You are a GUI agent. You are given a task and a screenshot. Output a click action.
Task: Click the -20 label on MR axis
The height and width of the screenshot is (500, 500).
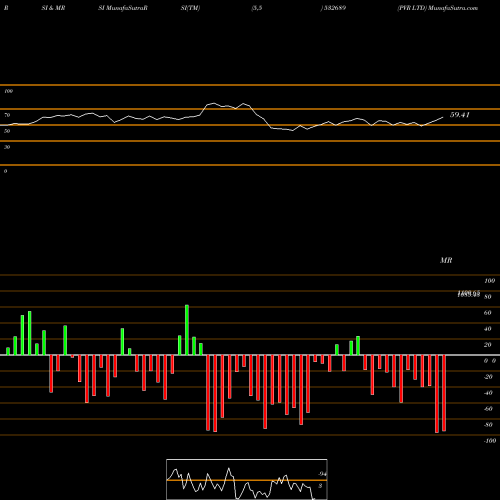pyautogui.click(x=488, y=377)
